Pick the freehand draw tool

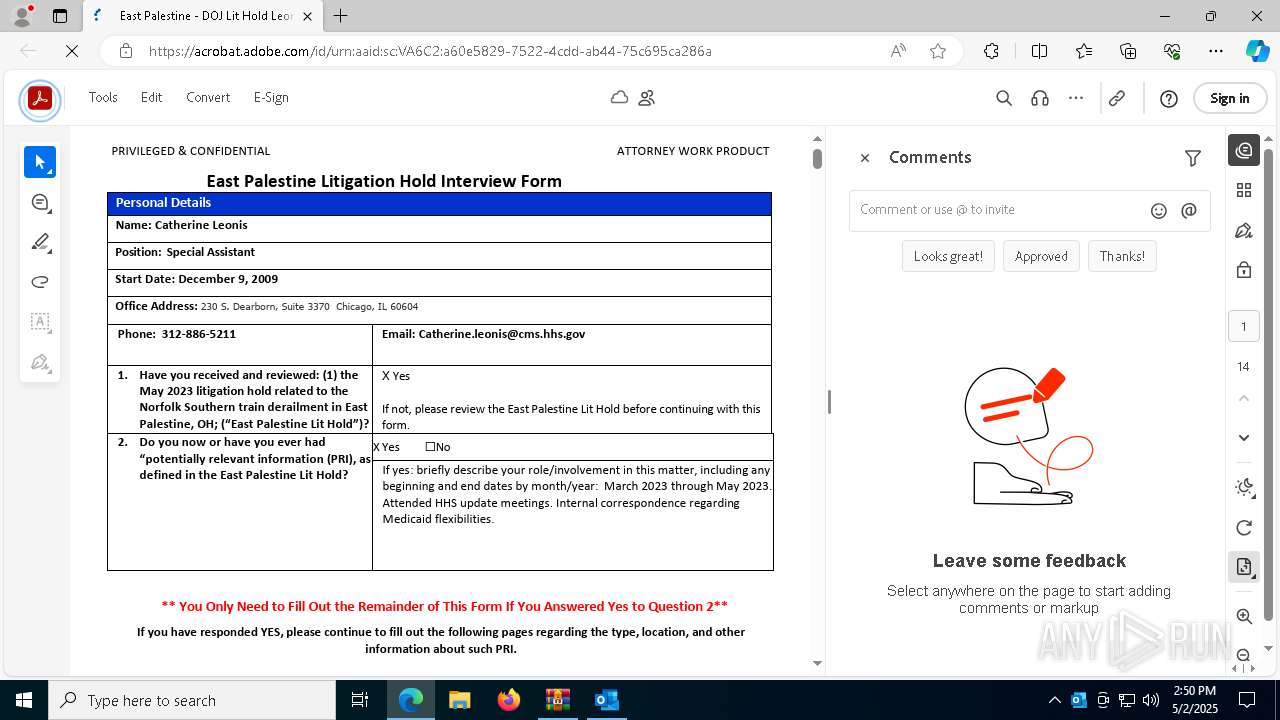(x=40, y=282)
